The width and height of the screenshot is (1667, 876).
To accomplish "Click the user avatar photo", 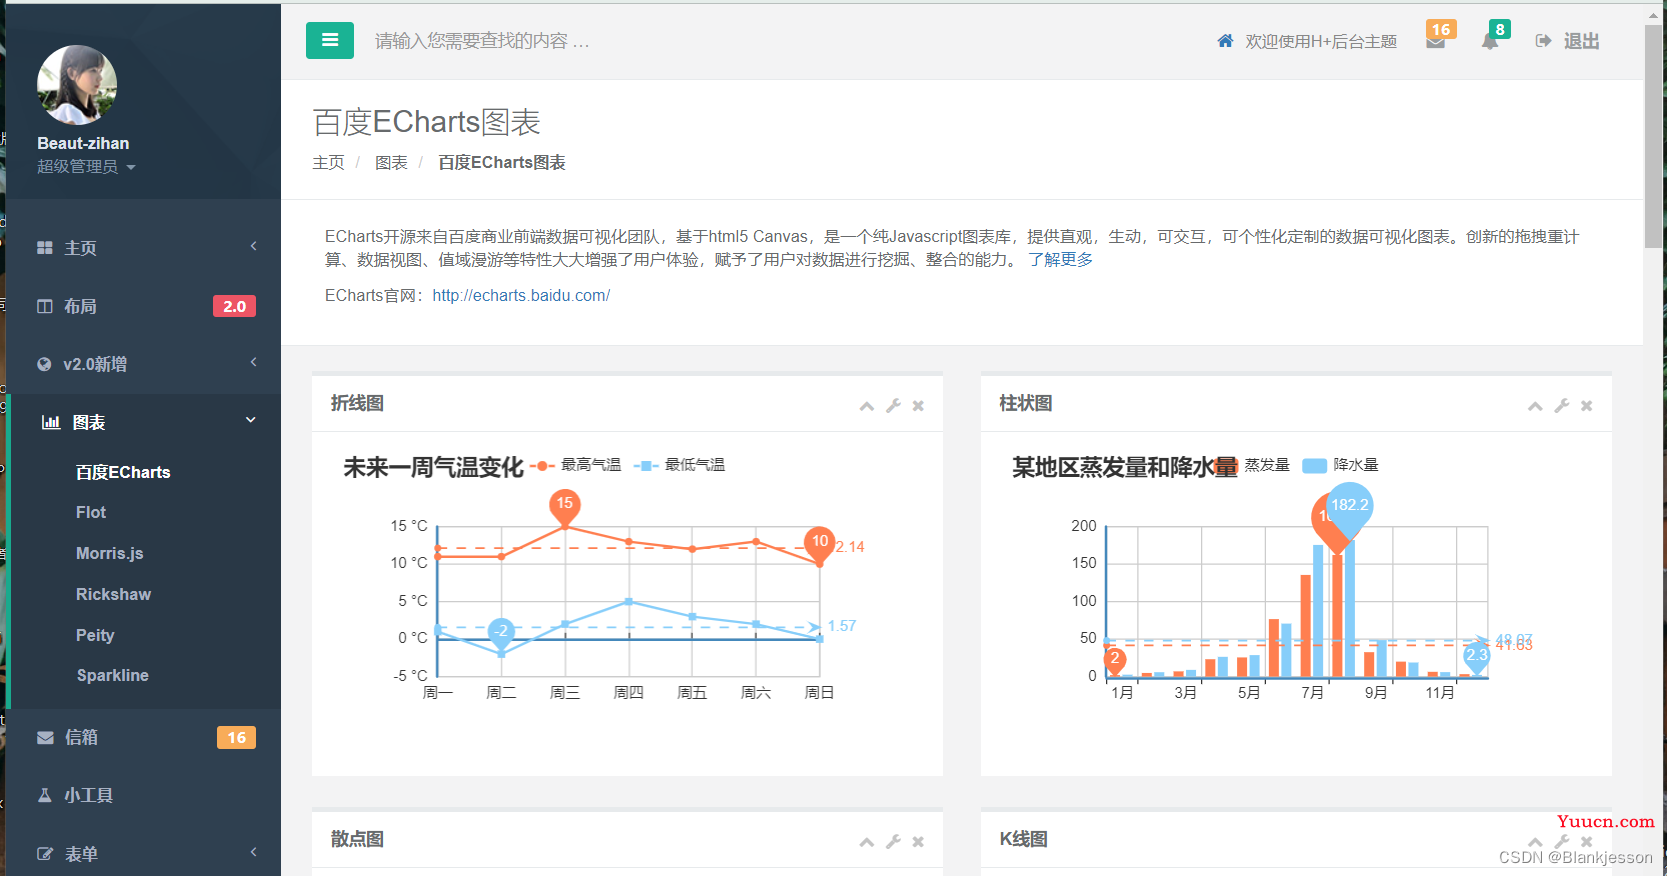I will tap(77, 85).
